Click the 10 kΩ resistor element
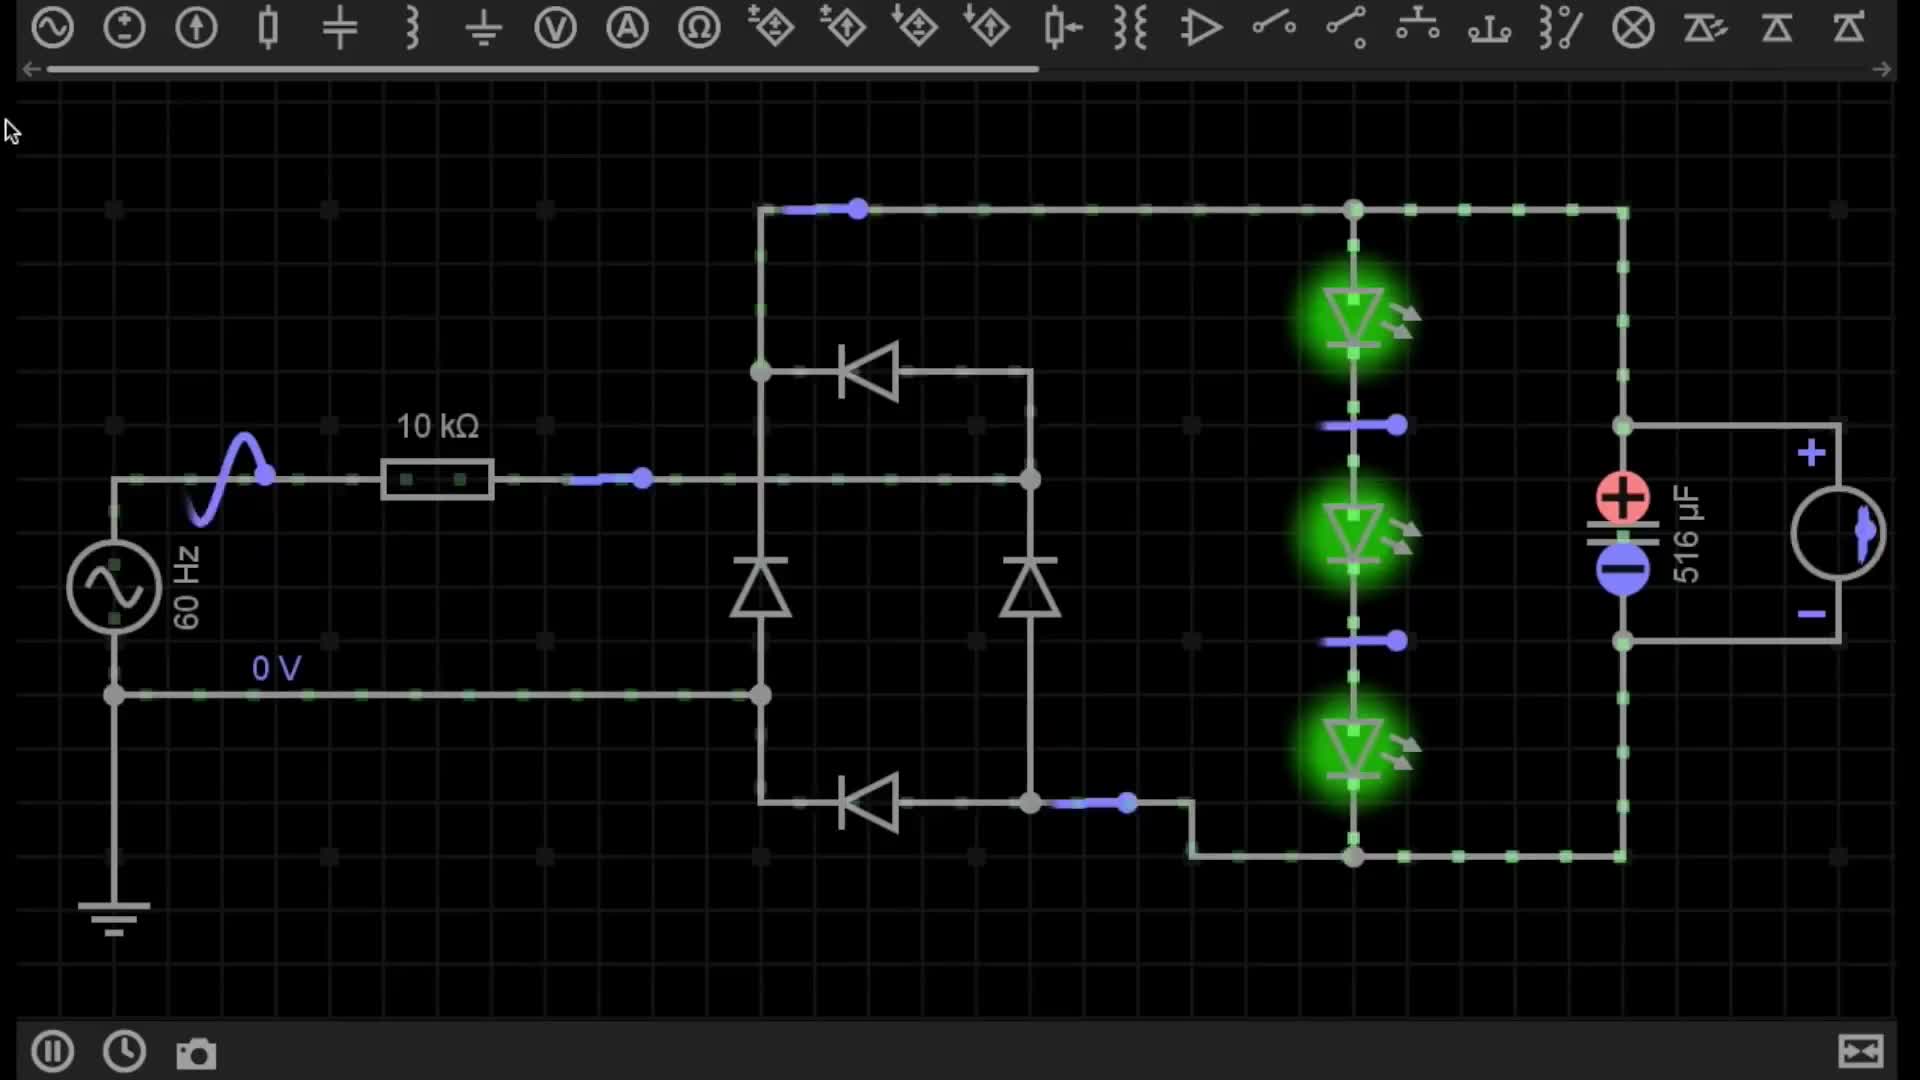This screenshot has height=1080, width=1920. coord(436,479)
